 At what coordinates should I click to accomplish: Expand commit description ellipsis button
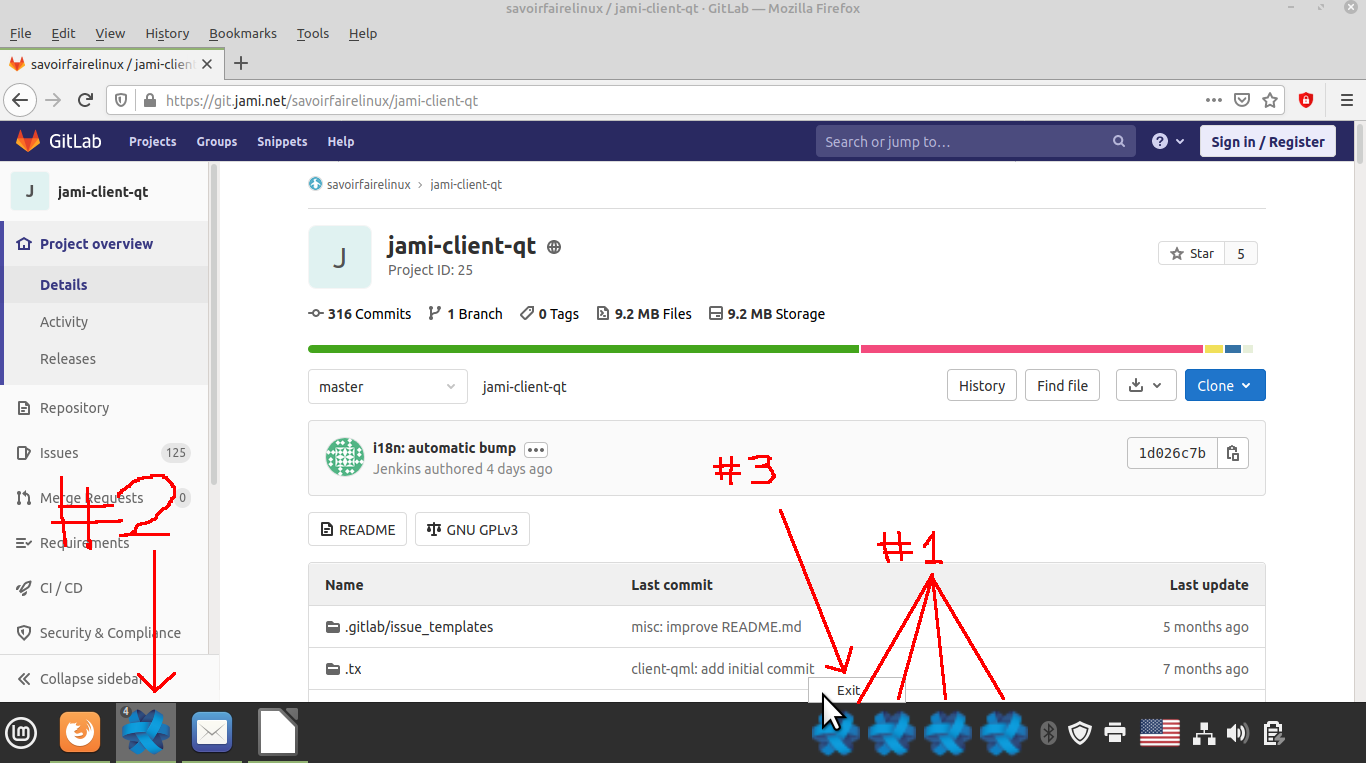click(536, 449)
